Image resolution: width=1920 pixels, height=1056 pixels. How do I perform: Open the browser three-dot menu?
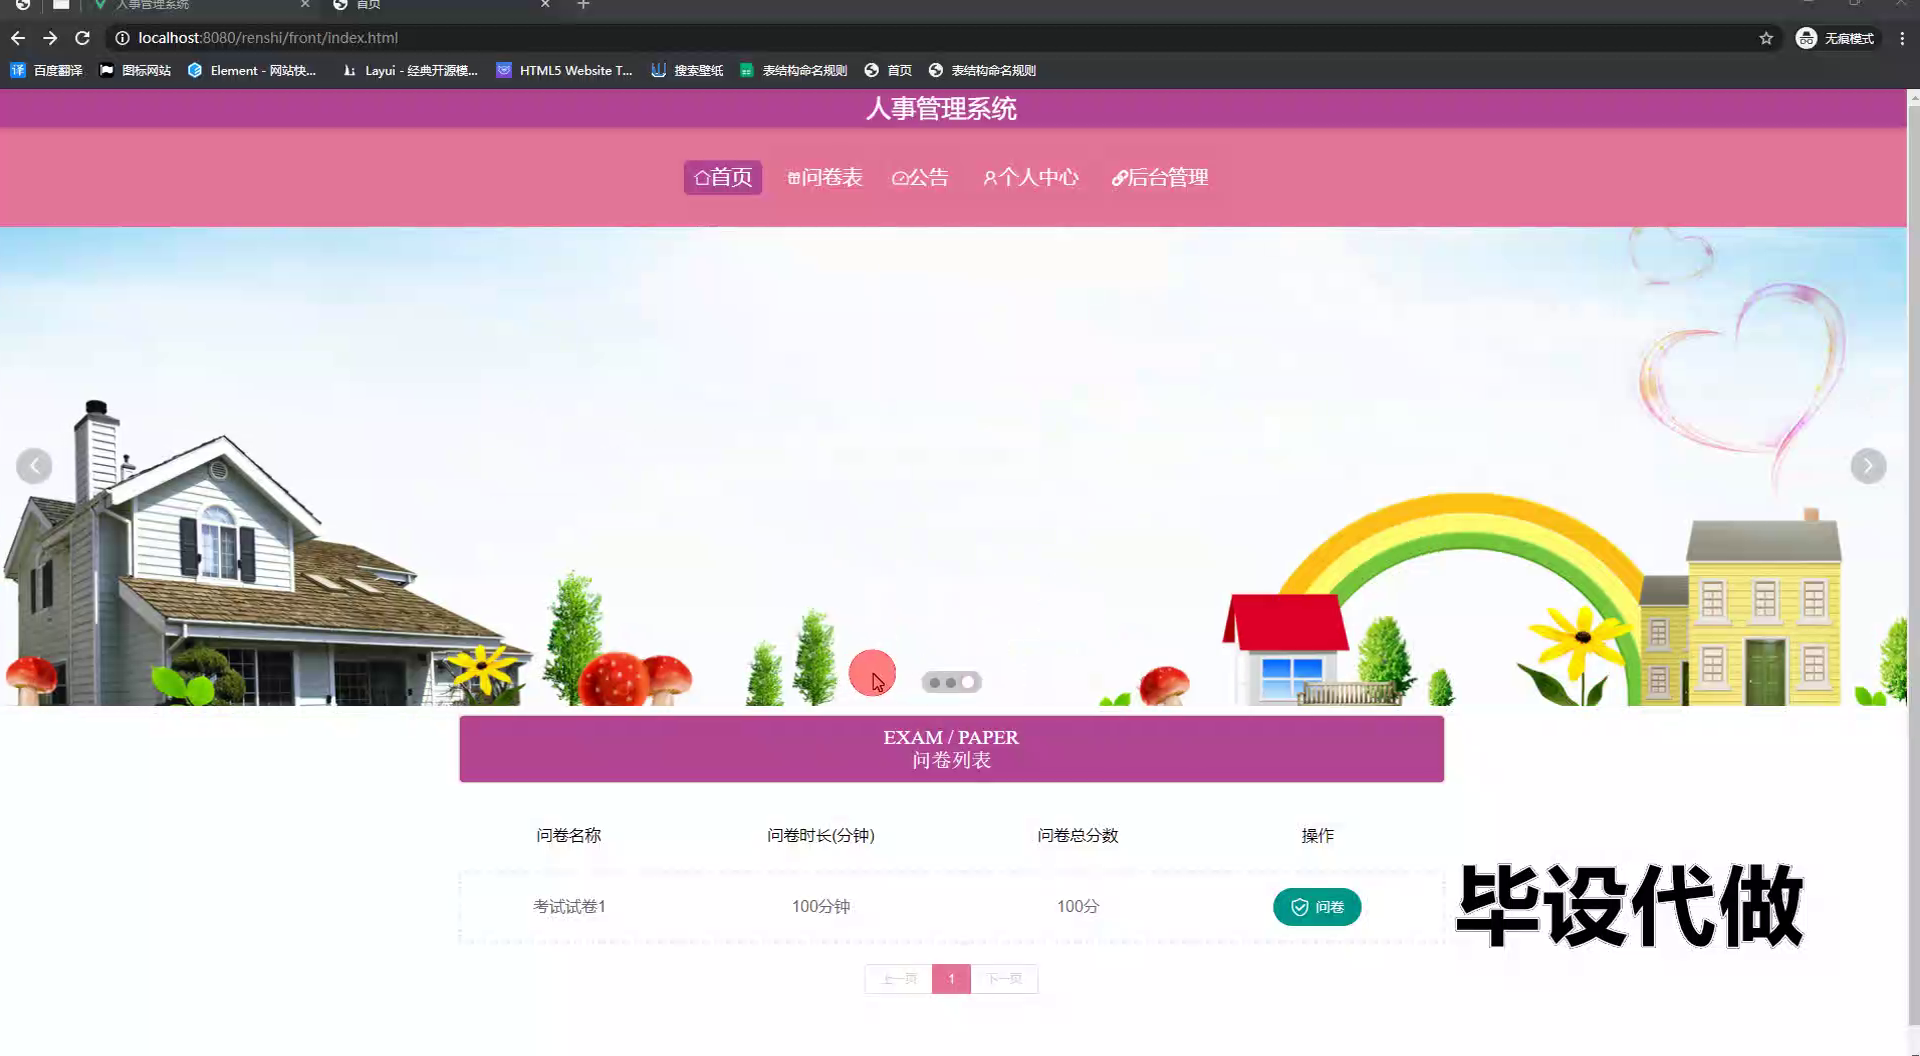[x=1902, y=38]
